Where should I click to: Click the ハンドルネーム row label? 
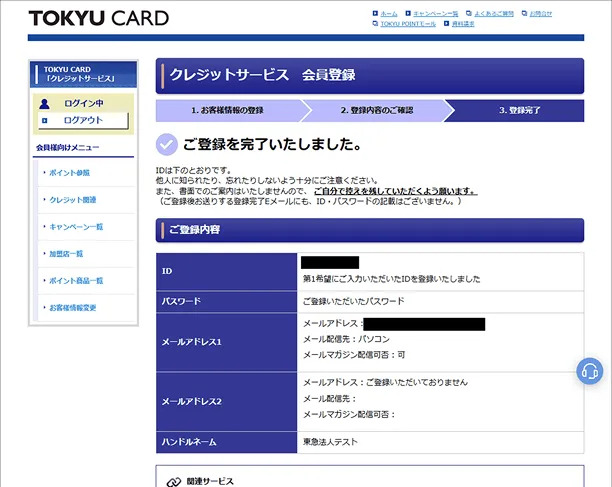tap(226, 442)
